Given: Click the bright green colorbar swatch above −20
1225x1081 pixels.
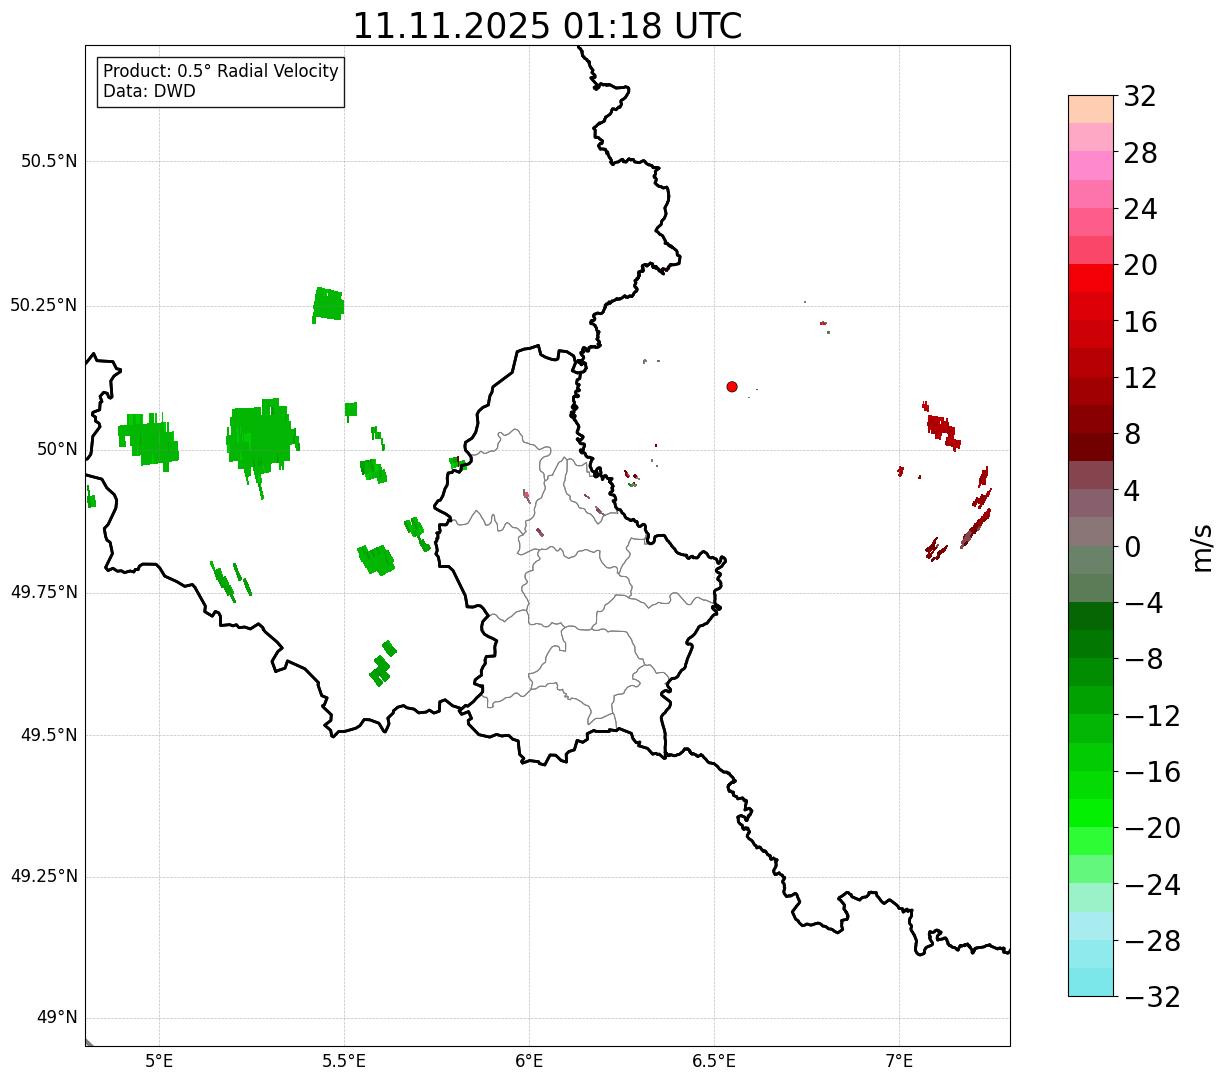Looking at the screenshot, I should (1091, 813).
